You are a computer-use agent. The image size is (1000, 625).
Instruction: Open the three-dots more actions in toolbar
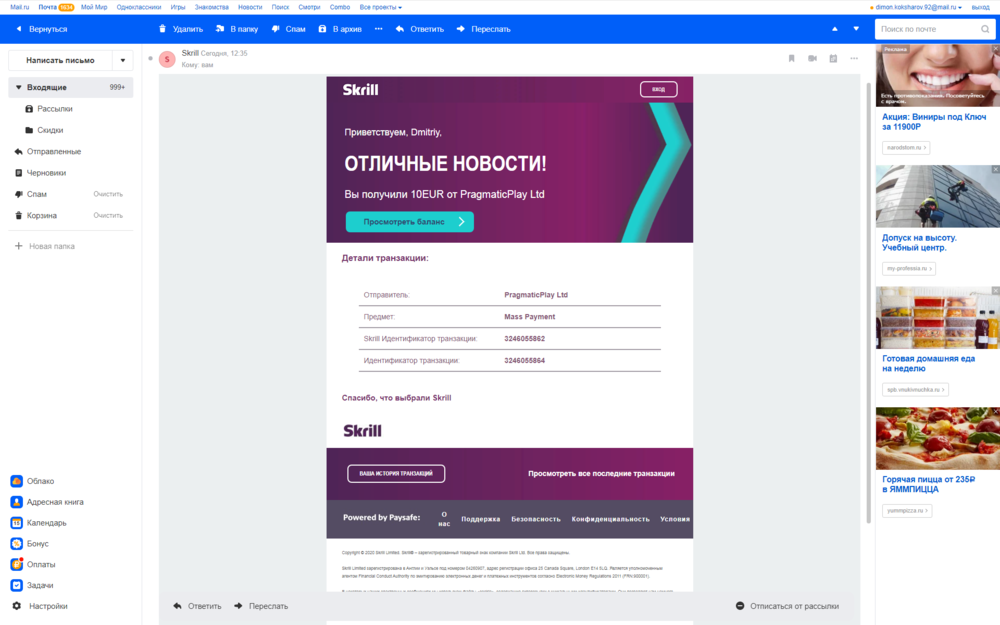click(x=379, y=29)
